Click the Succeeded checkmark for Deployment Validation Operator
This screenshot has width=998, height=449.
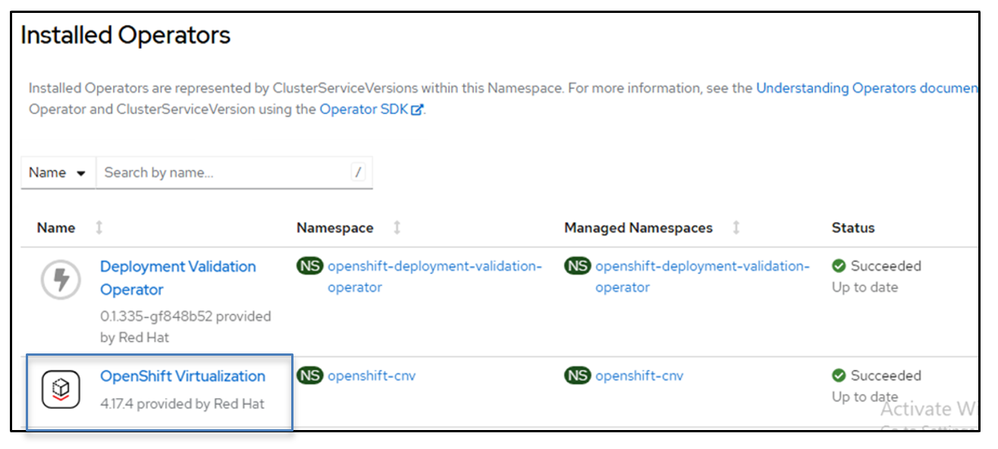click(x=838, y=267)
